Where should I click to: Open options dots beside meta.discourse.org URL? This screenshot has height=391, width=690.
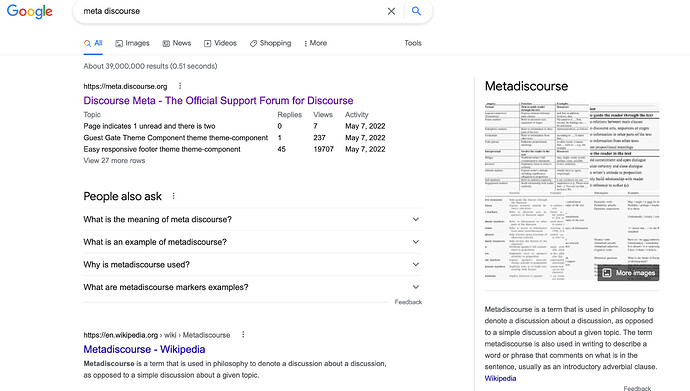[x=180, y=86]
